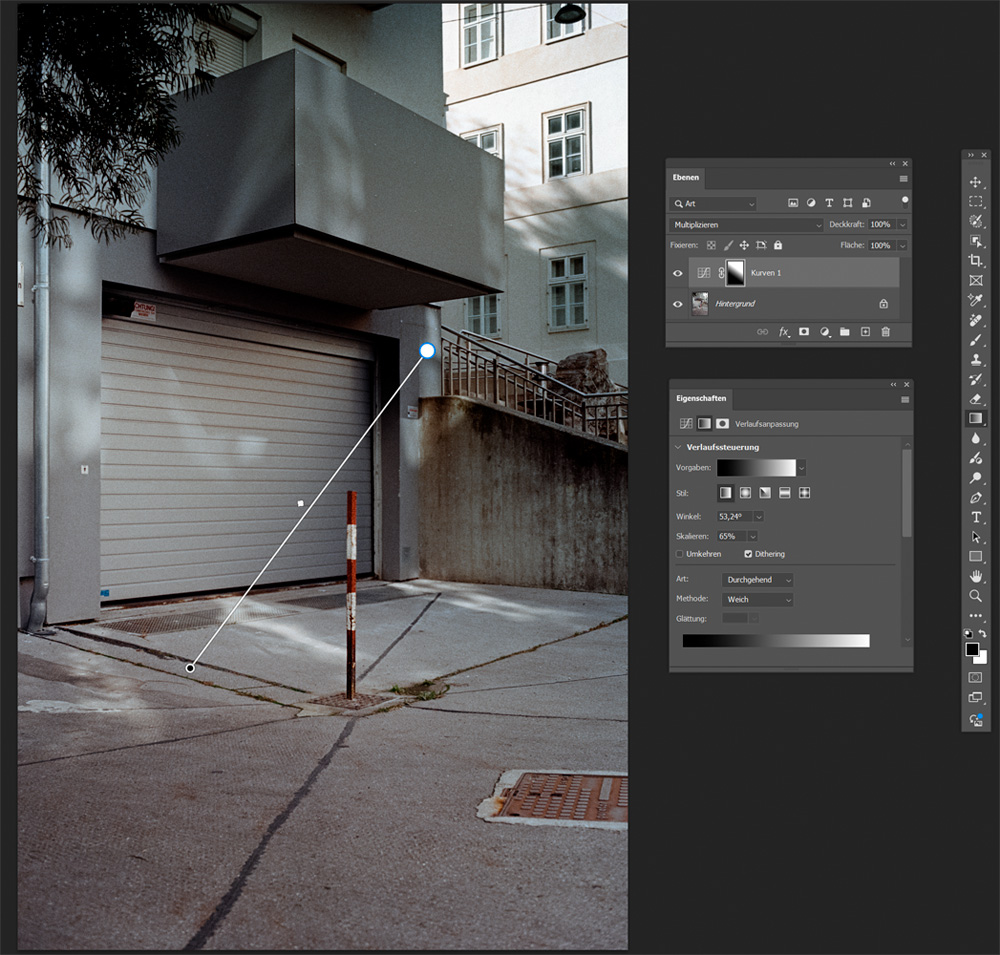The height and width of the screenshot is (955, 1000).
Task: Uncheck the Dithering checkbox
Action: tap(748, 554)
